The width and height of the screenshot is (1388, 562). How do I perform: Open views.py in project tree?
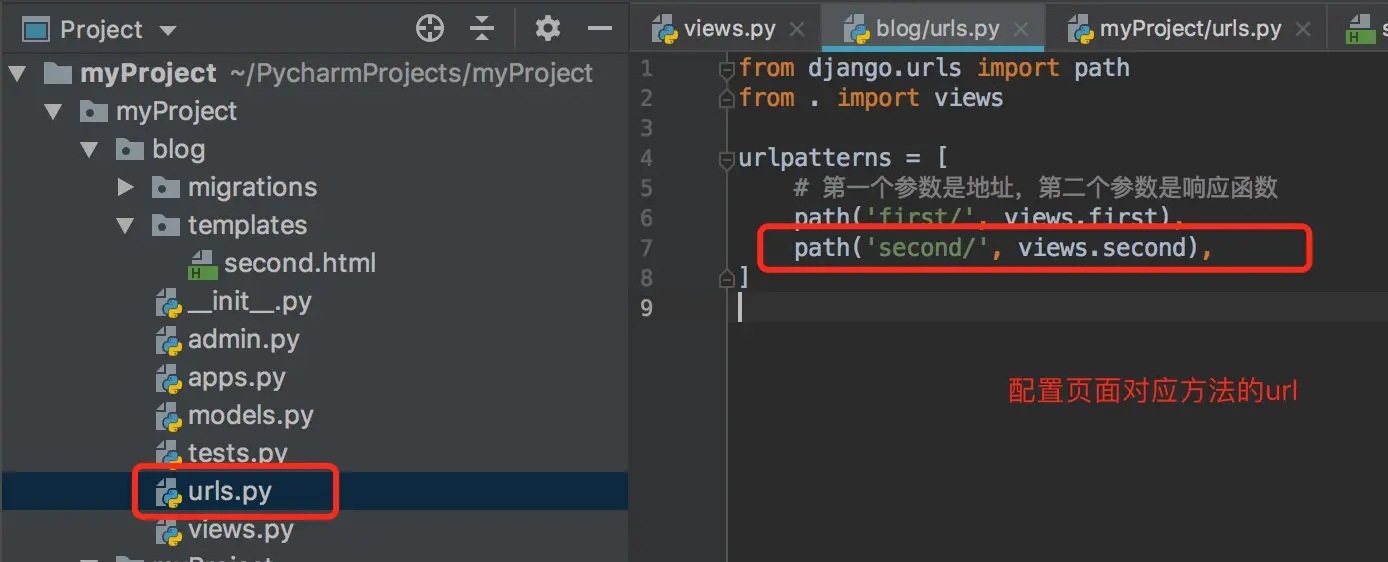[240, 530]
